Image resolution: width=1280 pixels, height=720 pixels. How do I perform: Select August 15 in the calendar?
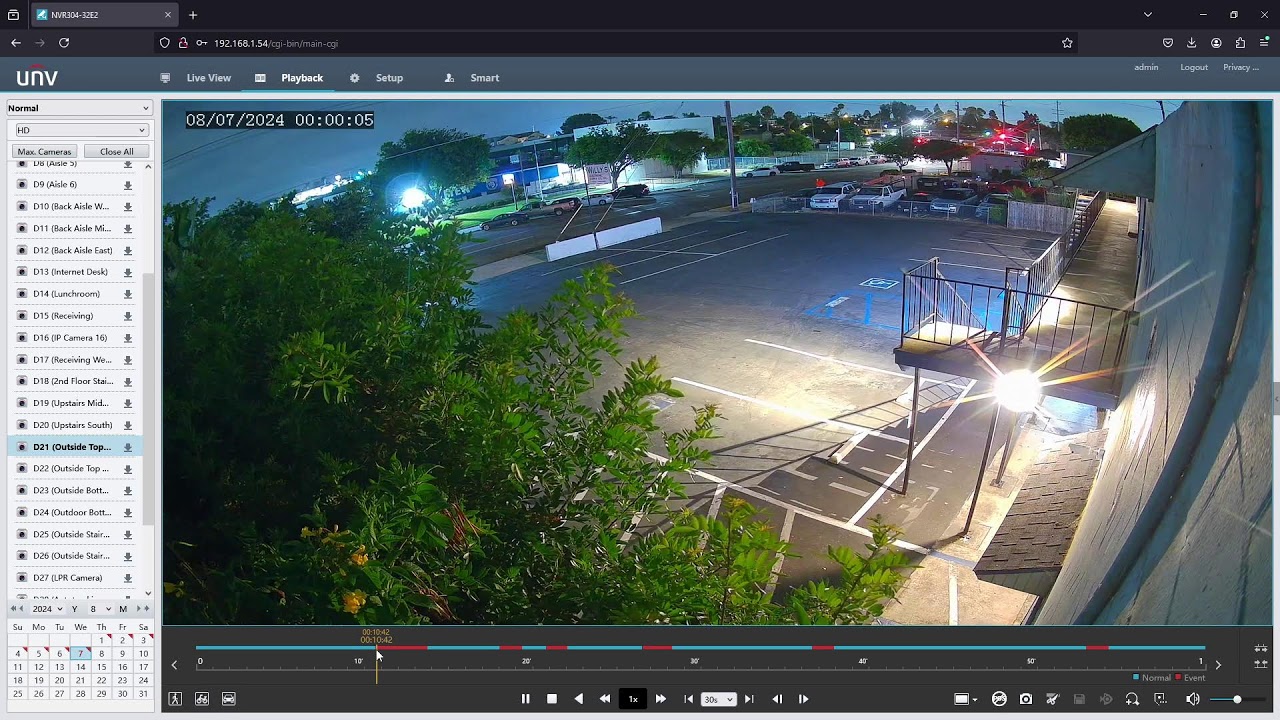tap(101, 667)
